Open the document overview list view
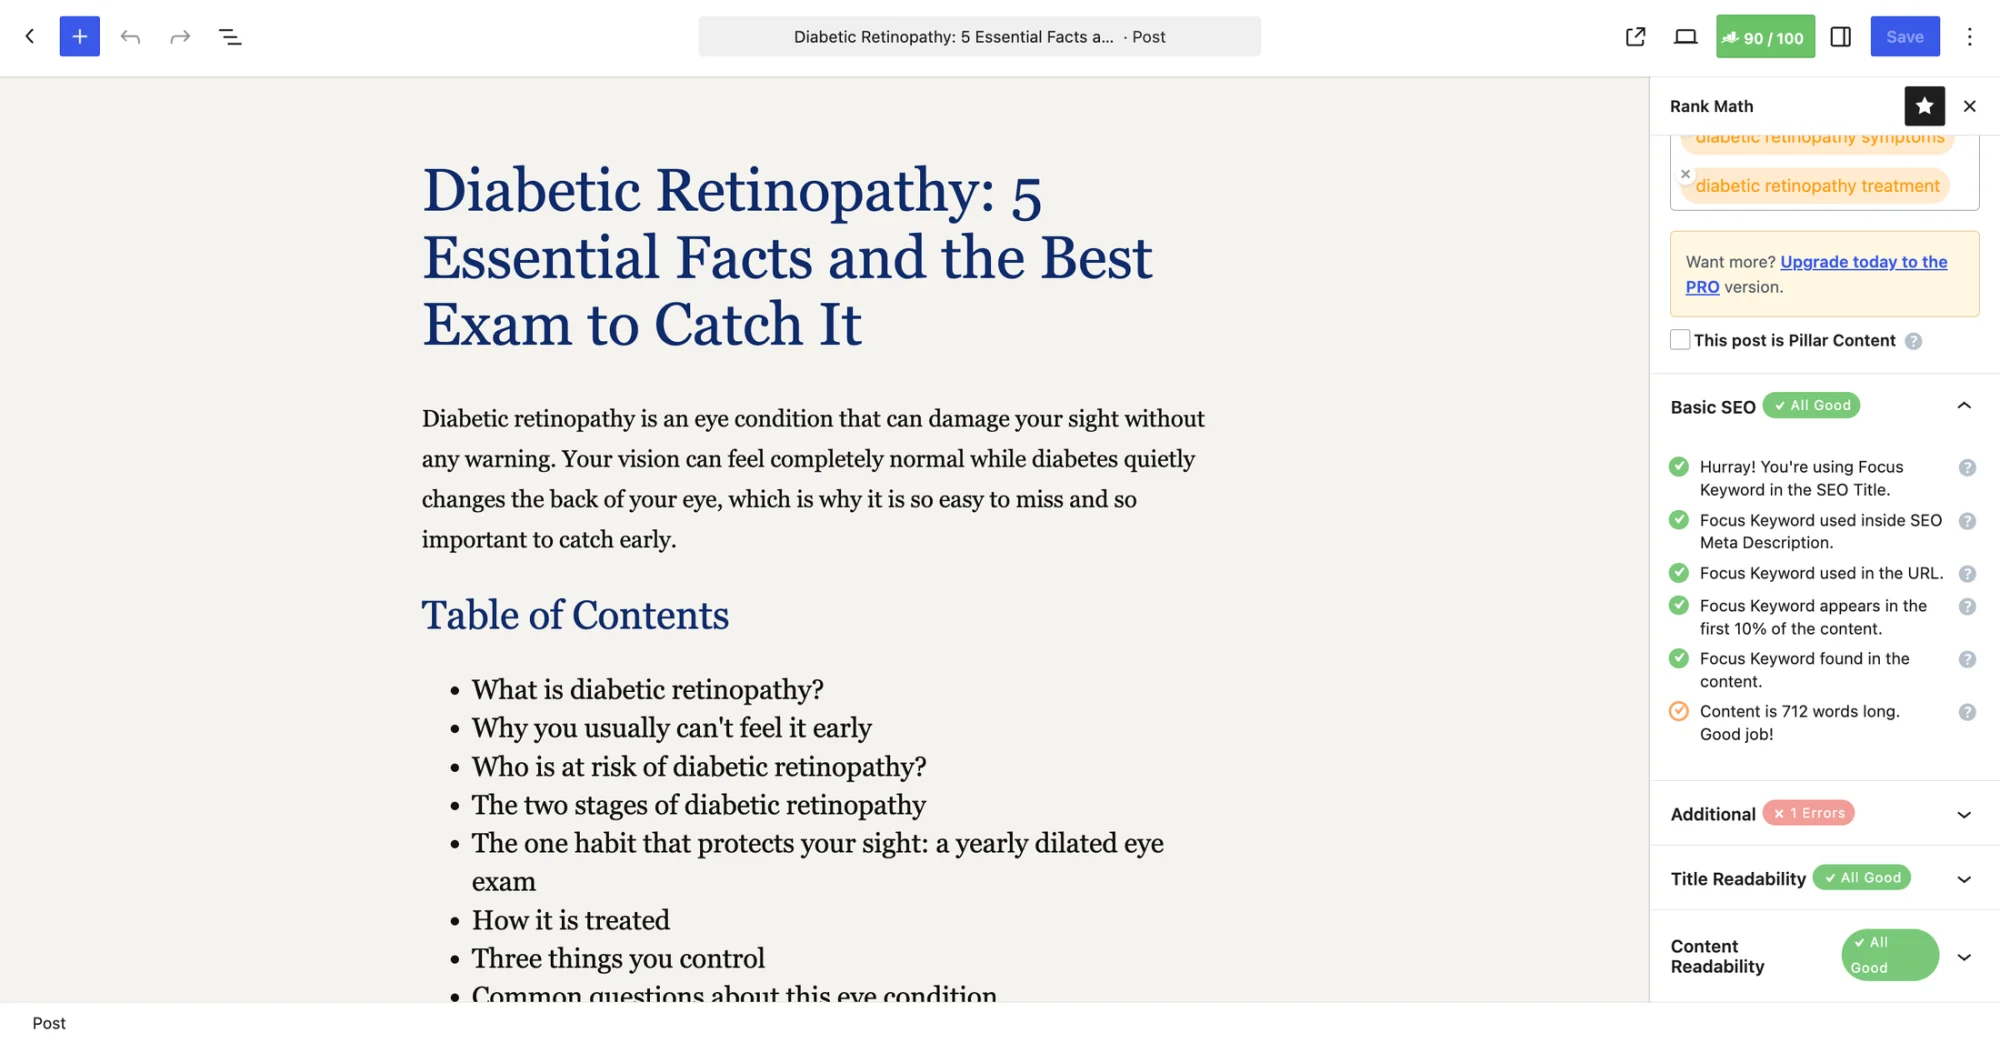 pos(230,37)
